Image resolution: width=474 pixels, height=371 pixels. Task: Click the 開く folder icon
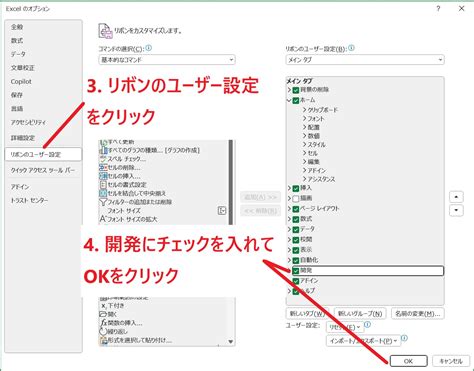coord(103,314)
